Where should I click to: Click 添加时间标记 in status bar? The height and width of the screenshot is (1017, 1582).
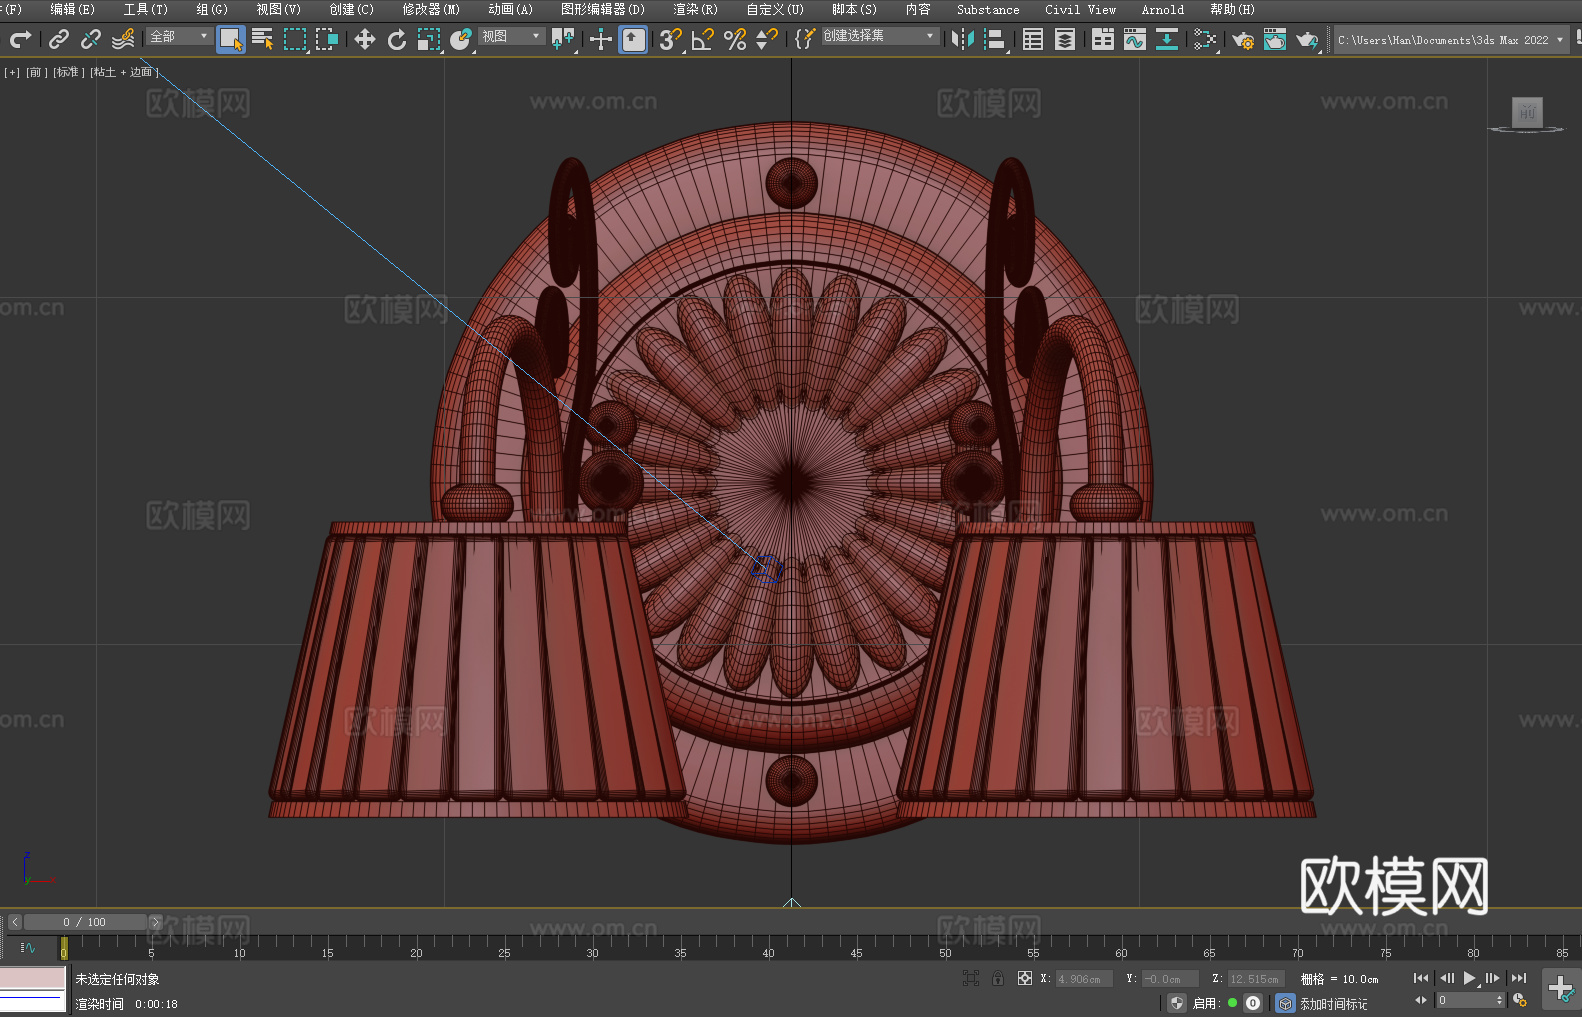pos(1333,1003)
